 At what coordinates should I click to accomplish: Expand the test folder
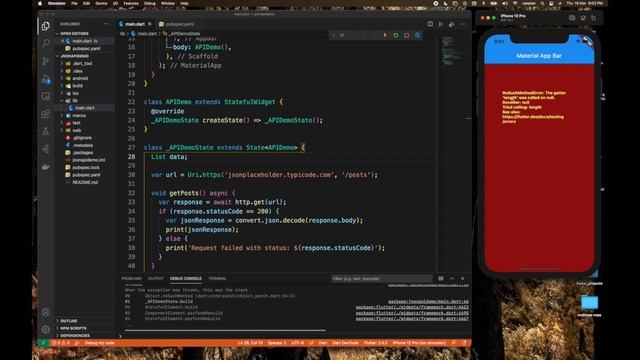pos(76,123)
